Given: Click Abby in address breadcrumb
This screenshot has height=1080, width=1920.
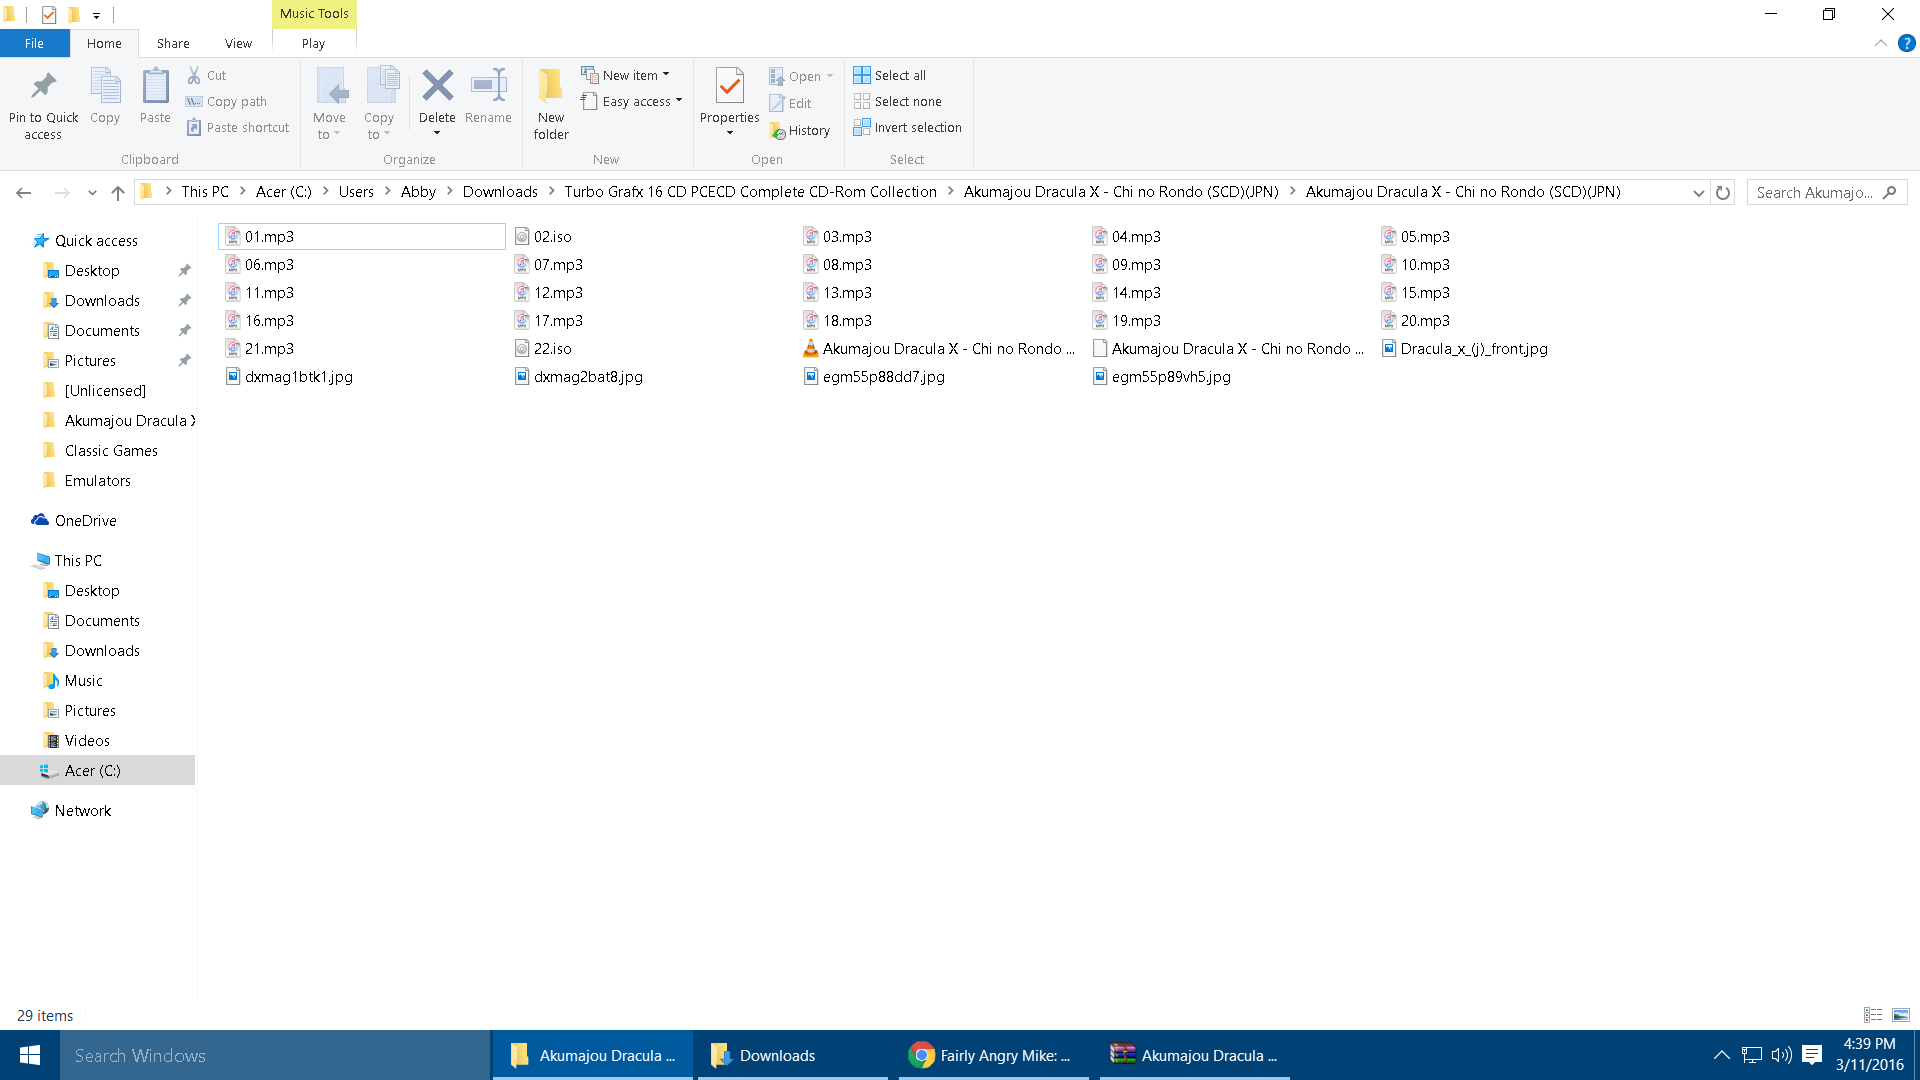Looking at the screenshot, I should pyautogui.click(x=418, y=192).
